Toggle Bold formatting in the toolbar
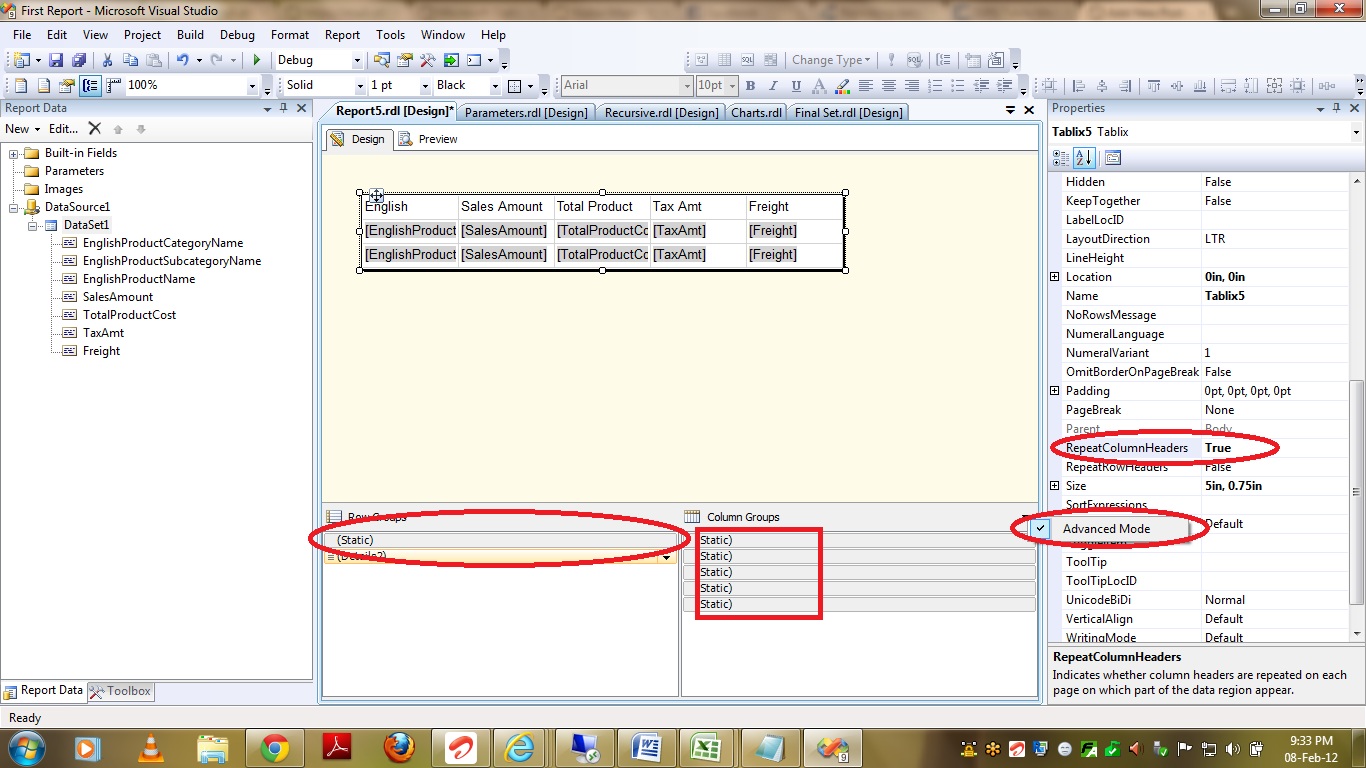 (x=750, y=86)
